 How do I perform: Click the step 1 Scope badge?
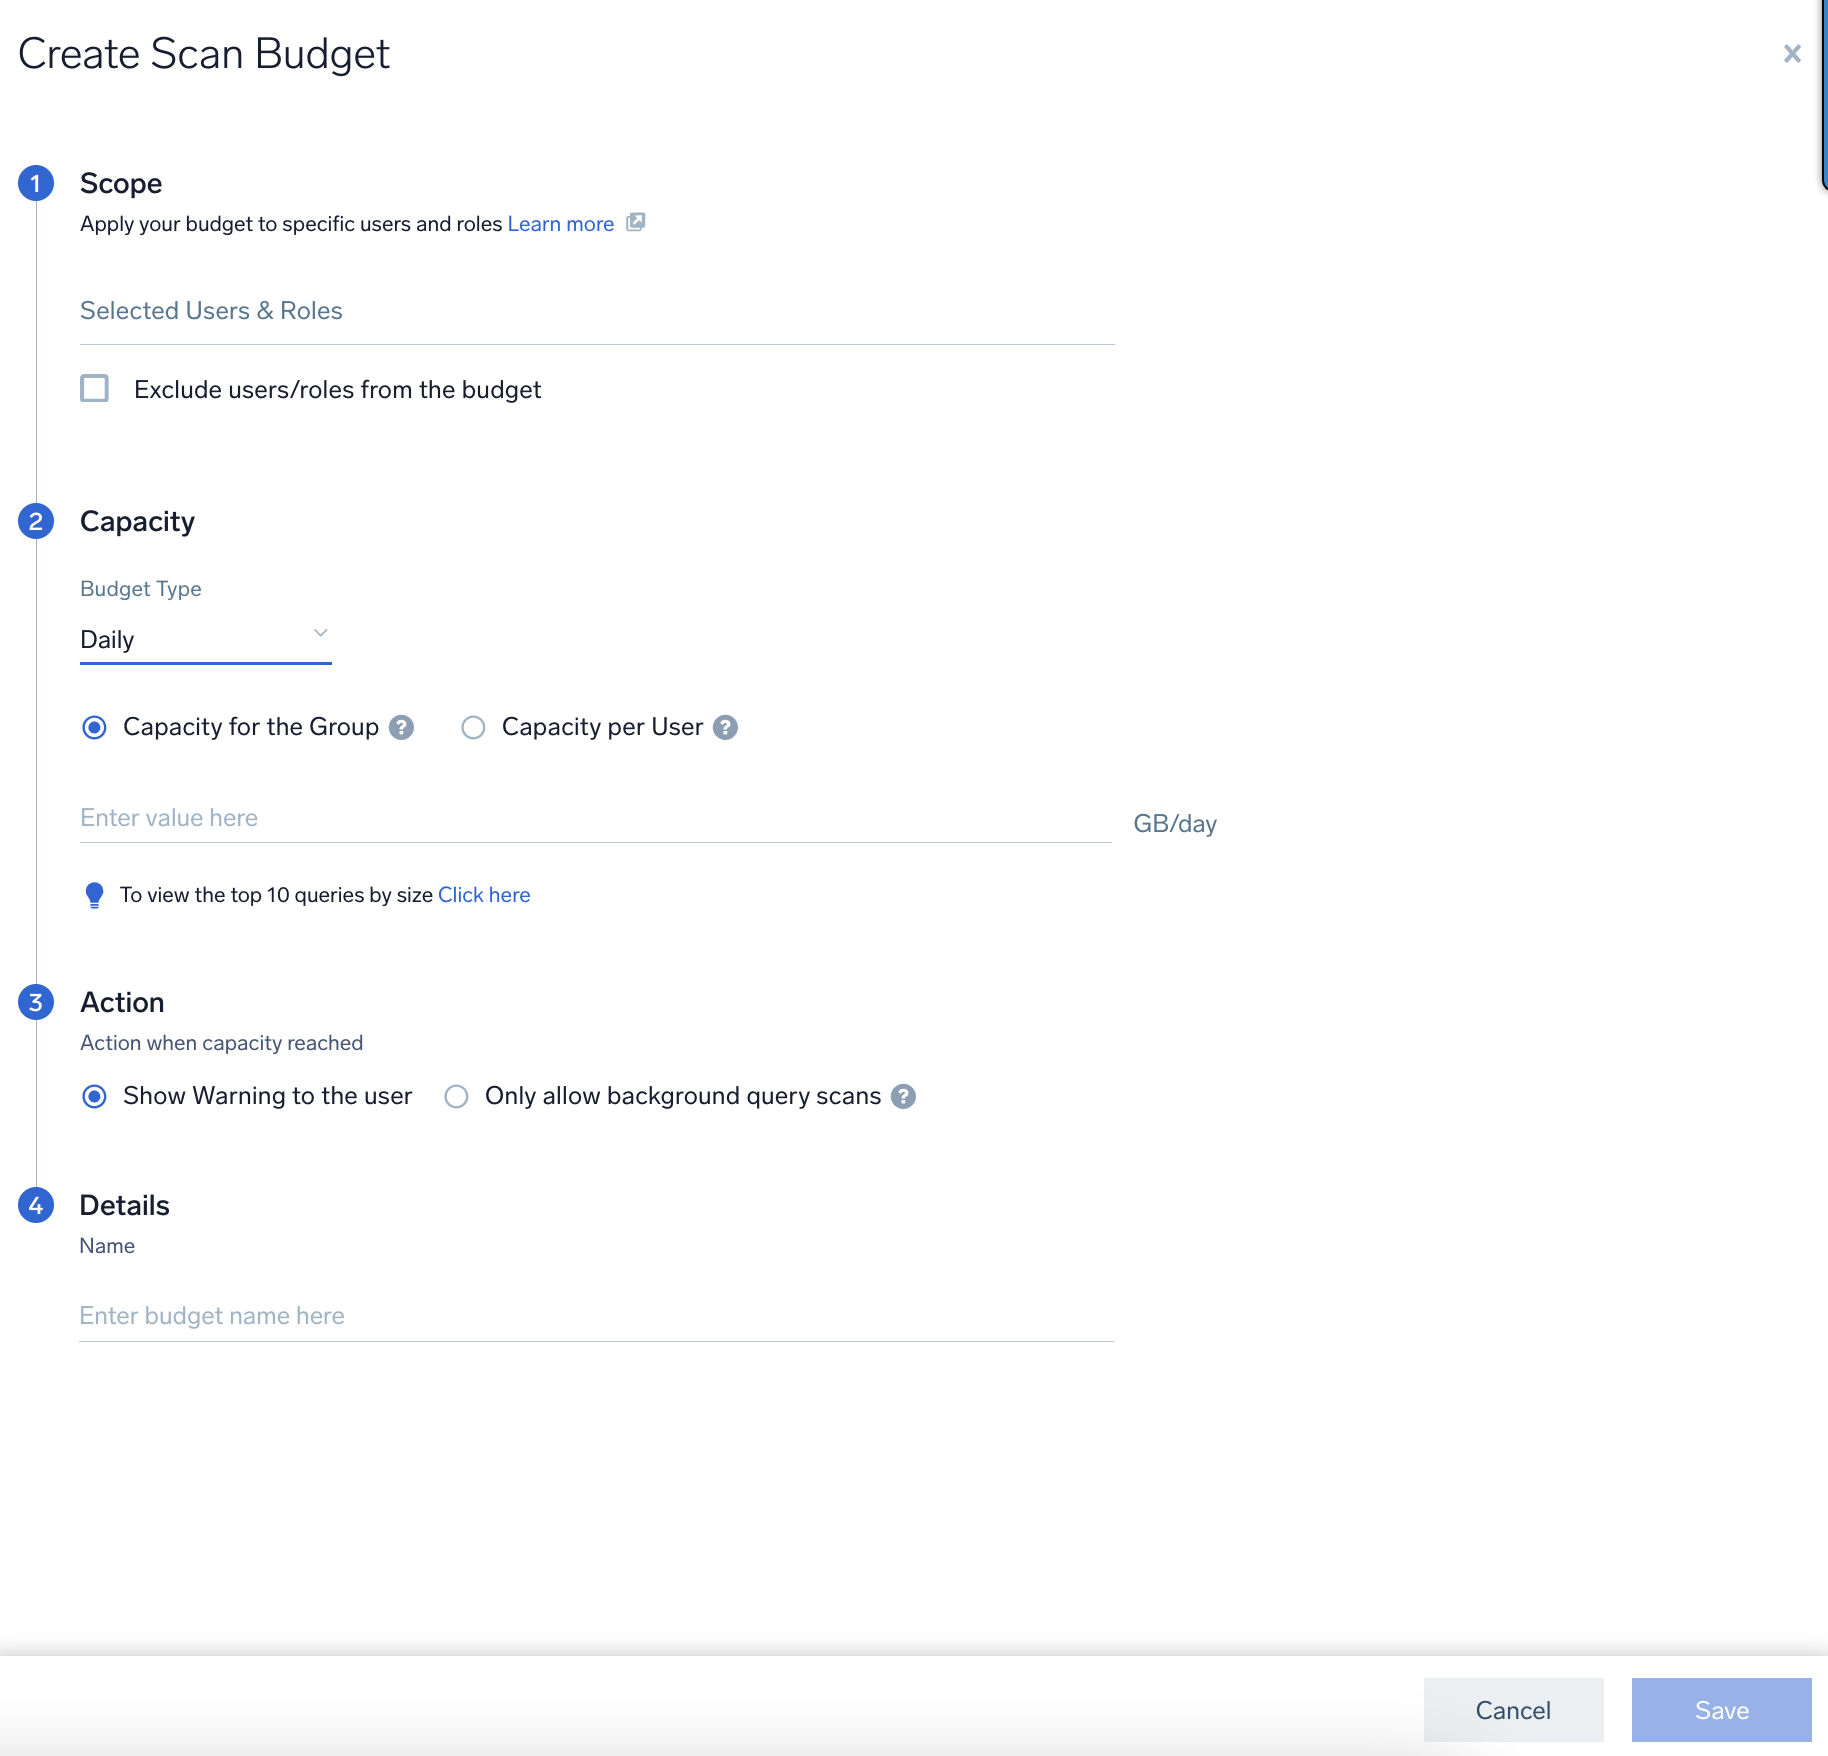[x=36, y=183]
